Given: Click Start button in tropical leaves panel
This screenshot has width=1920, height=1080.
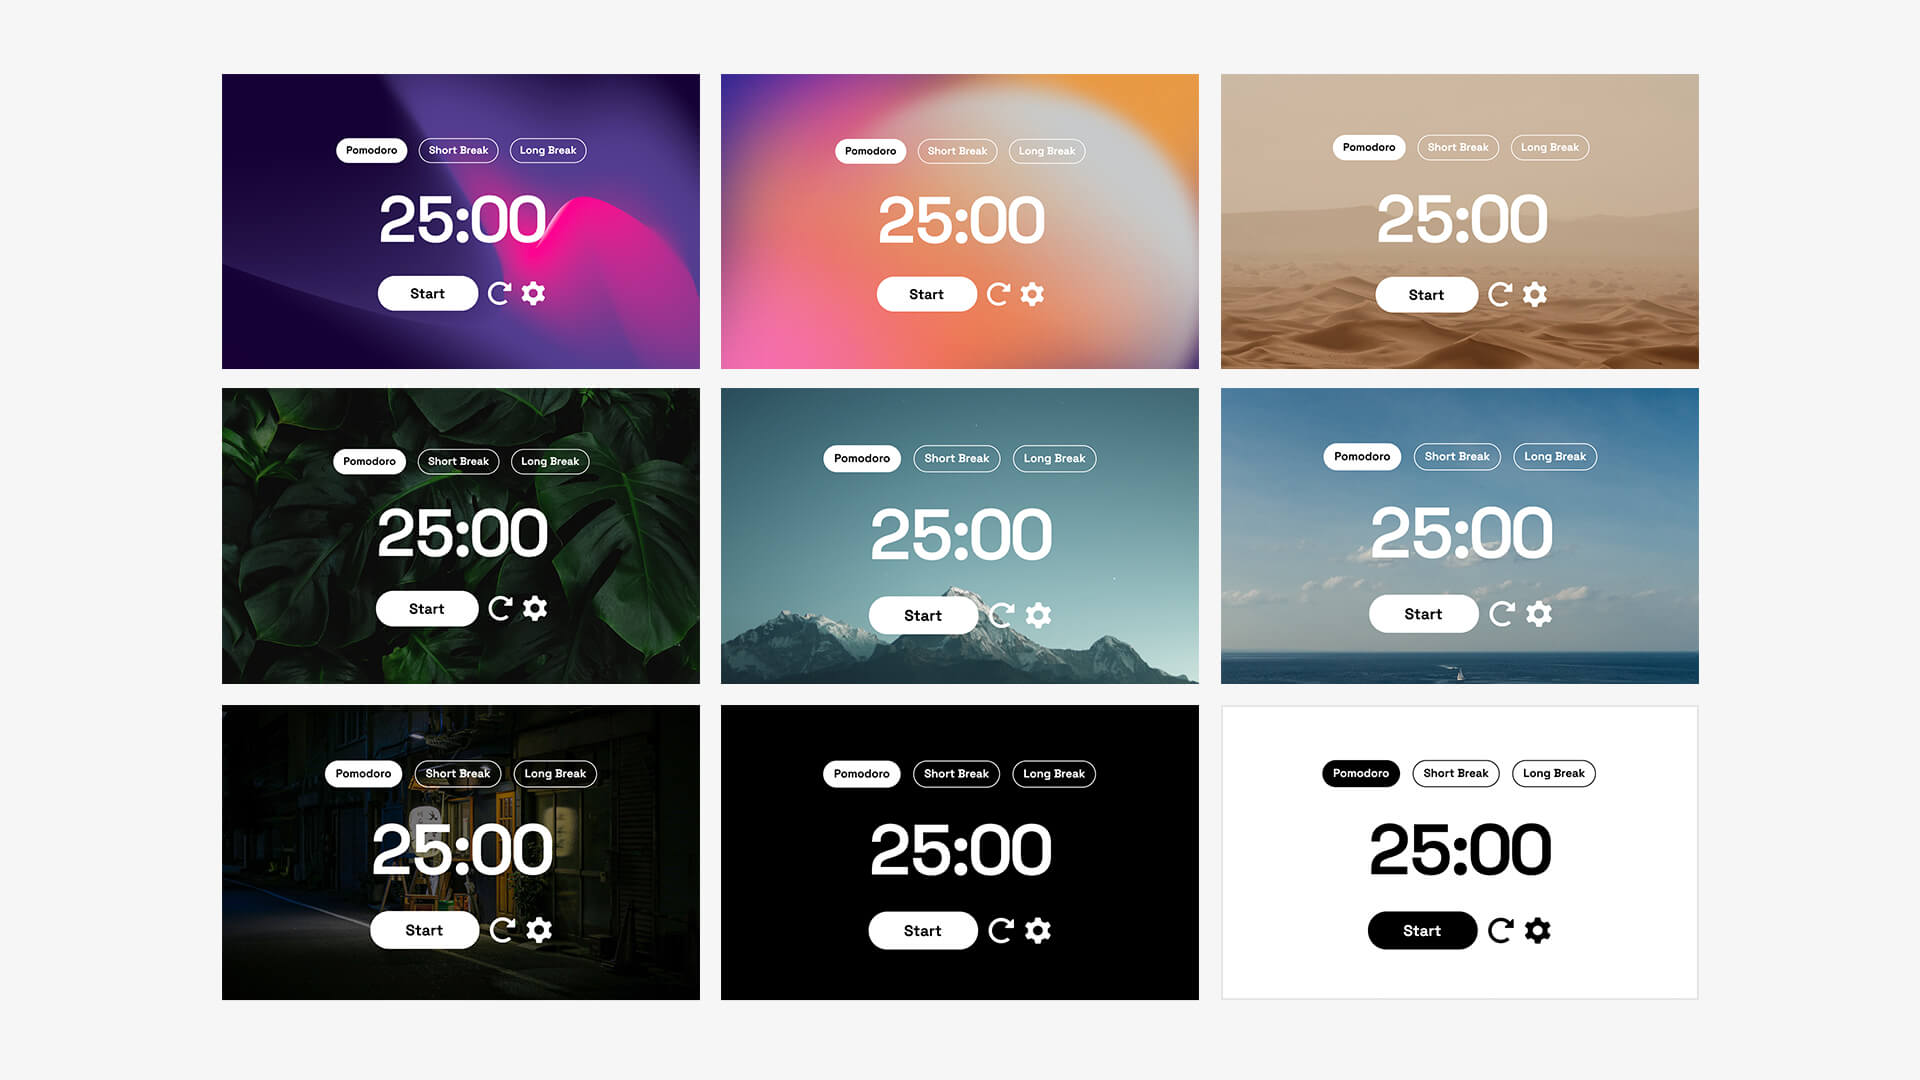Looking at the screenshot, I should pos(425,608).
